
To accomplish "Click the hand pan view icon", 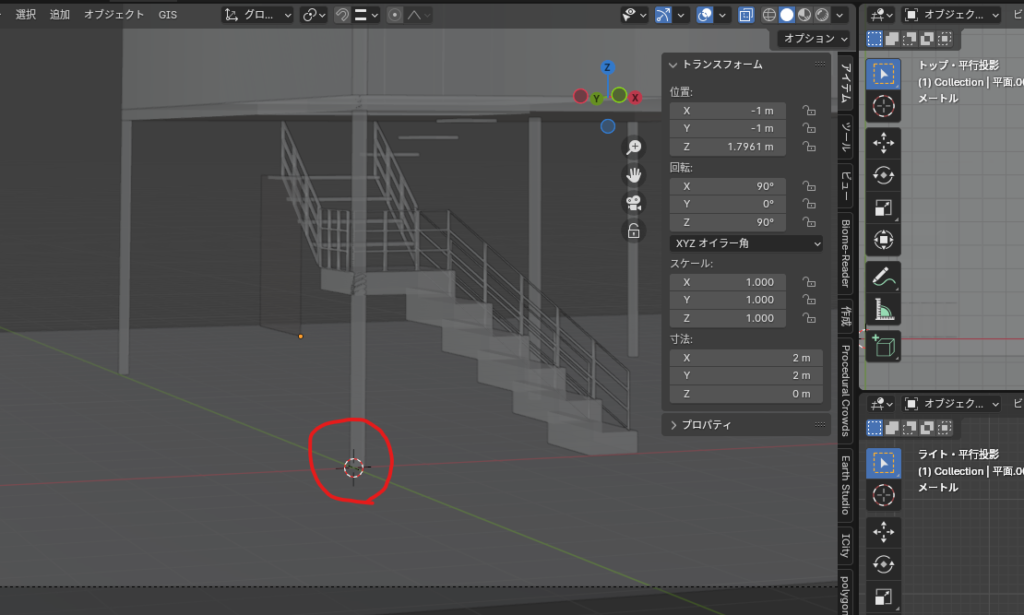I will click(x=633, y=175).
